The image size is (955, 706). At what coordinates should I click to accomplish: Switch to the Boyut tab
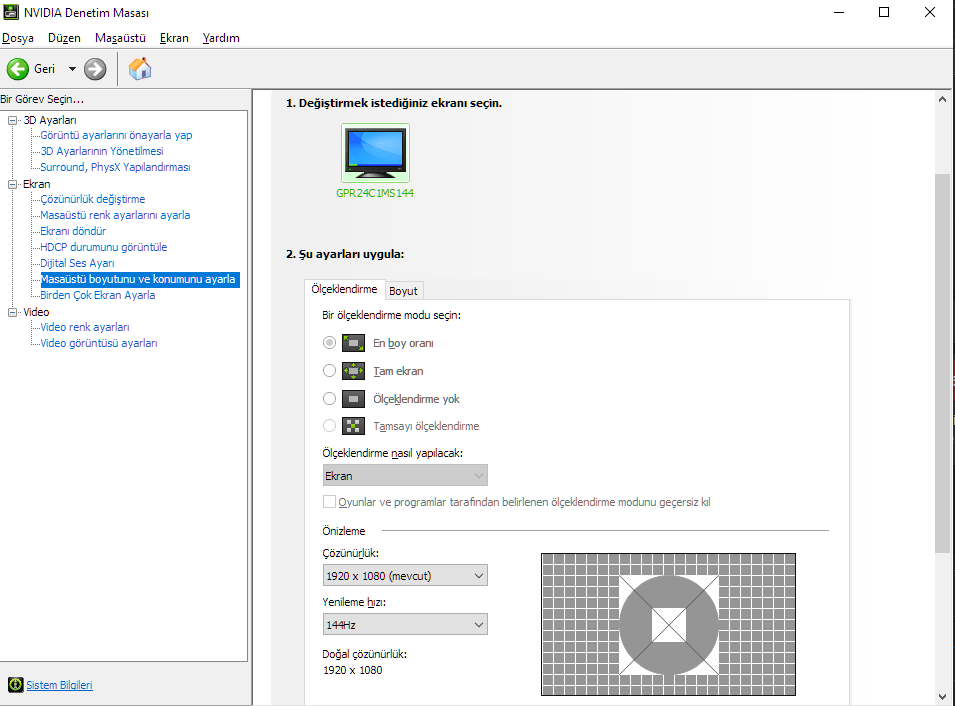(x=403, y=291)
